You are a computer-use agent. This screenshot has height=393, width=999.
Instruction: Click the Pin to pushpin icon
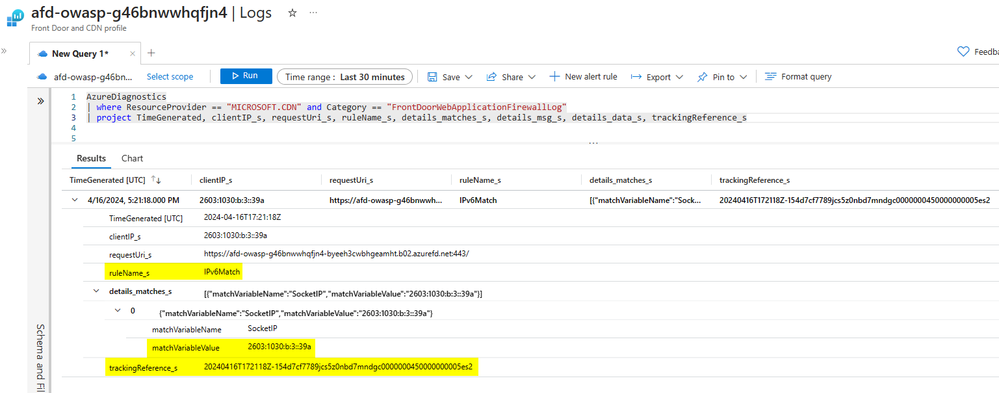[x=702, y=76]
